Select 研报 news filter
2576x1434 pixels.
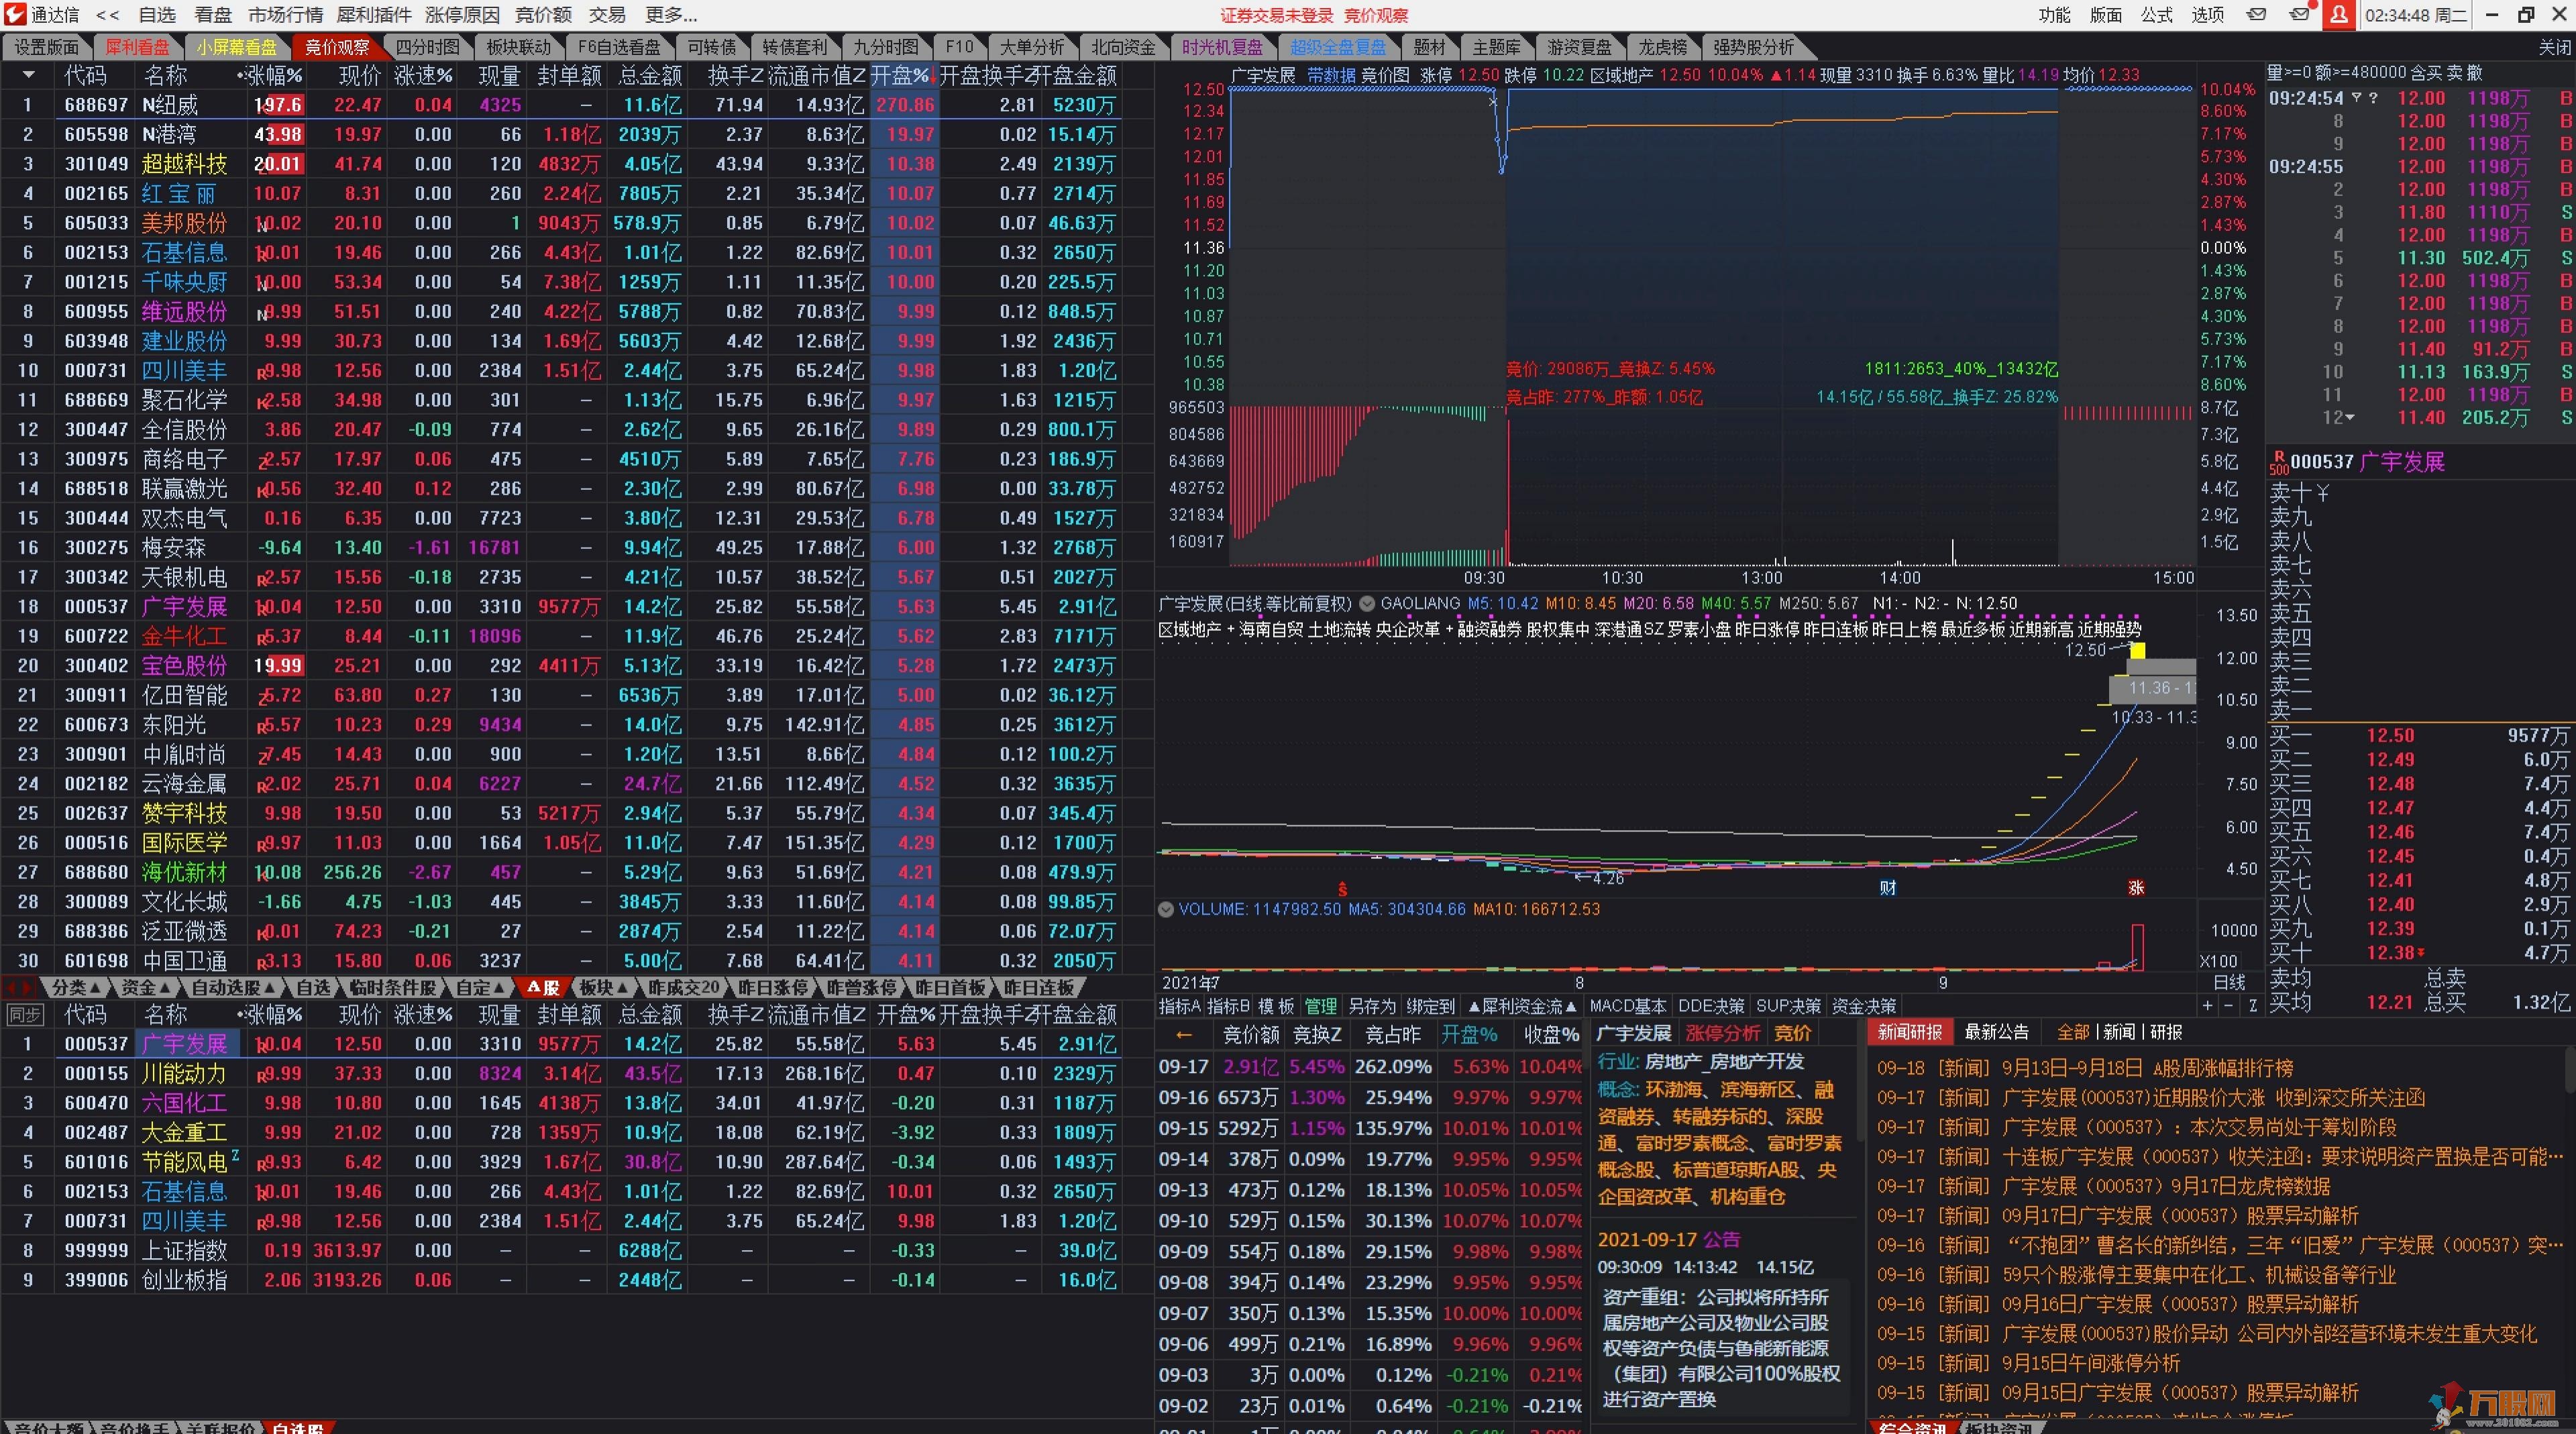2166,1032
